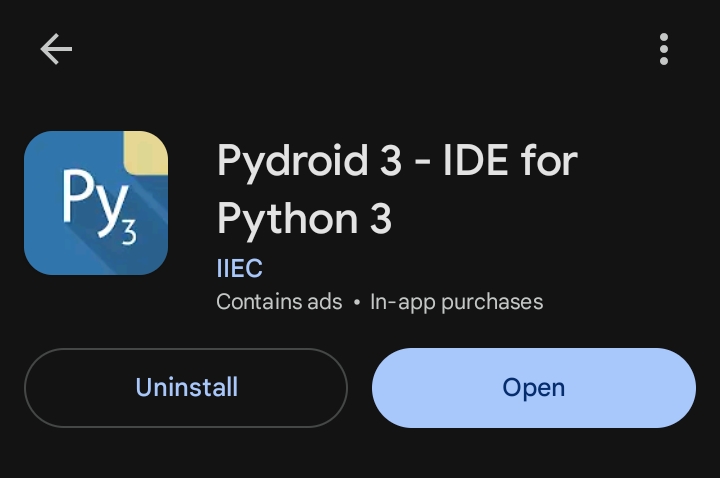The height and width of the screenshot is (478, 720).
Task: Uninstall Pydroid 3 from the device
Action: (186, 388)
